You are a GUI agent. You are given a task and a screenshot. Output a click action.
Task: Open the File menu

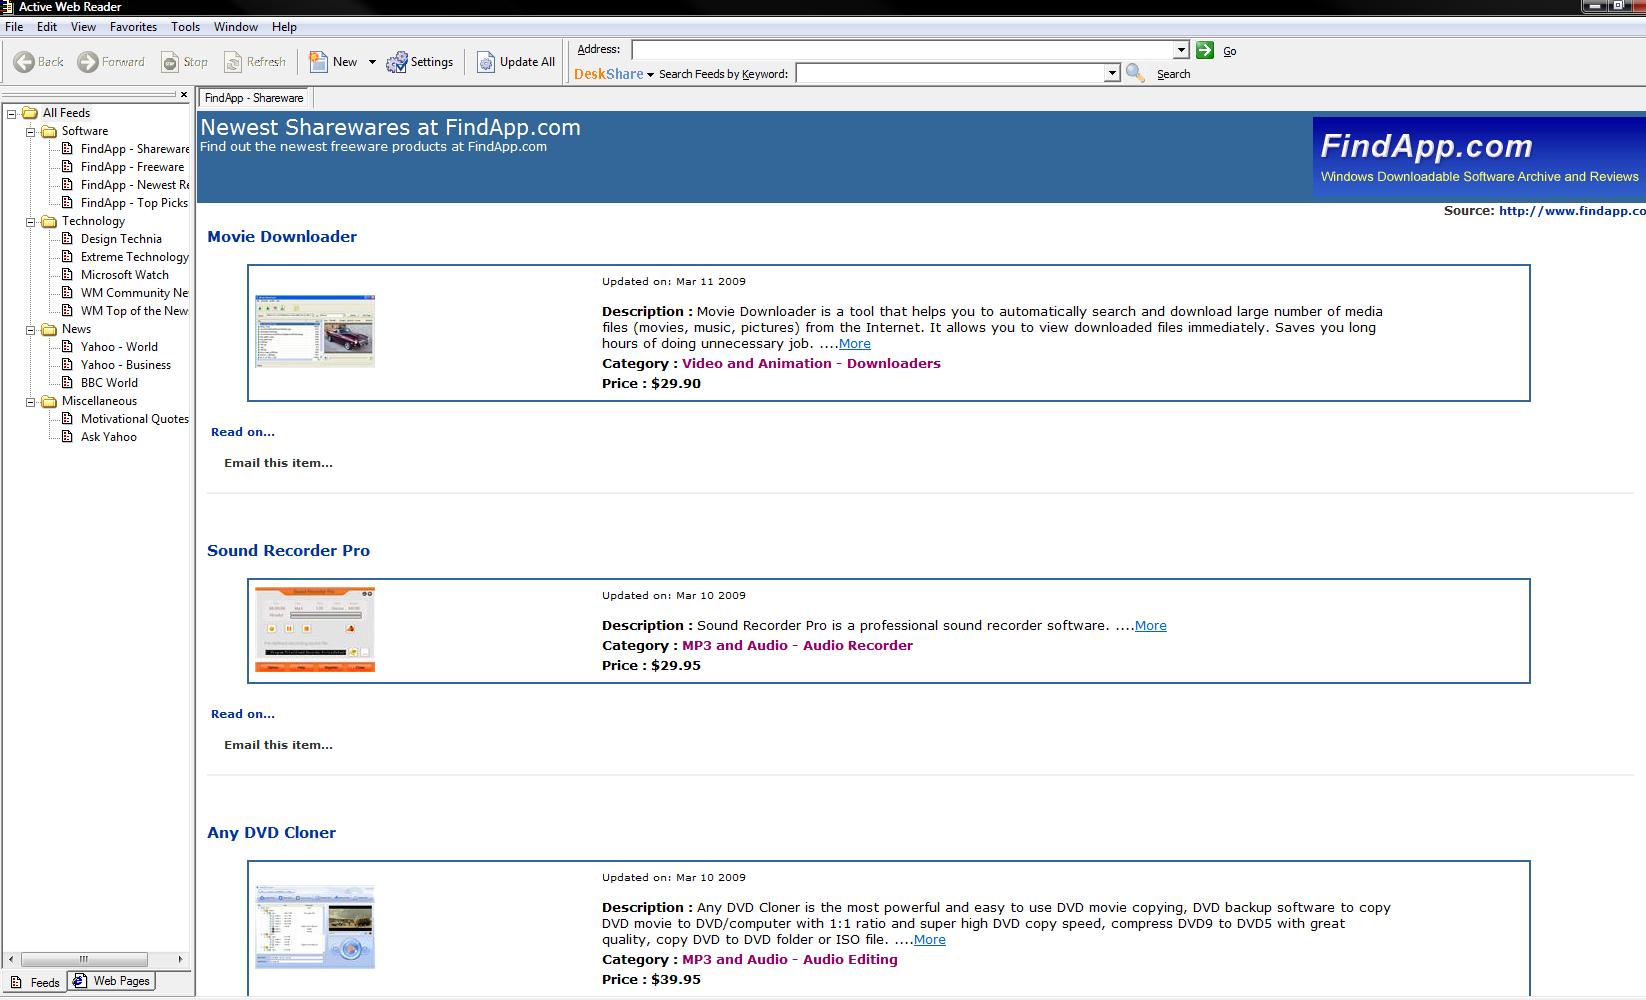point(14,27)
